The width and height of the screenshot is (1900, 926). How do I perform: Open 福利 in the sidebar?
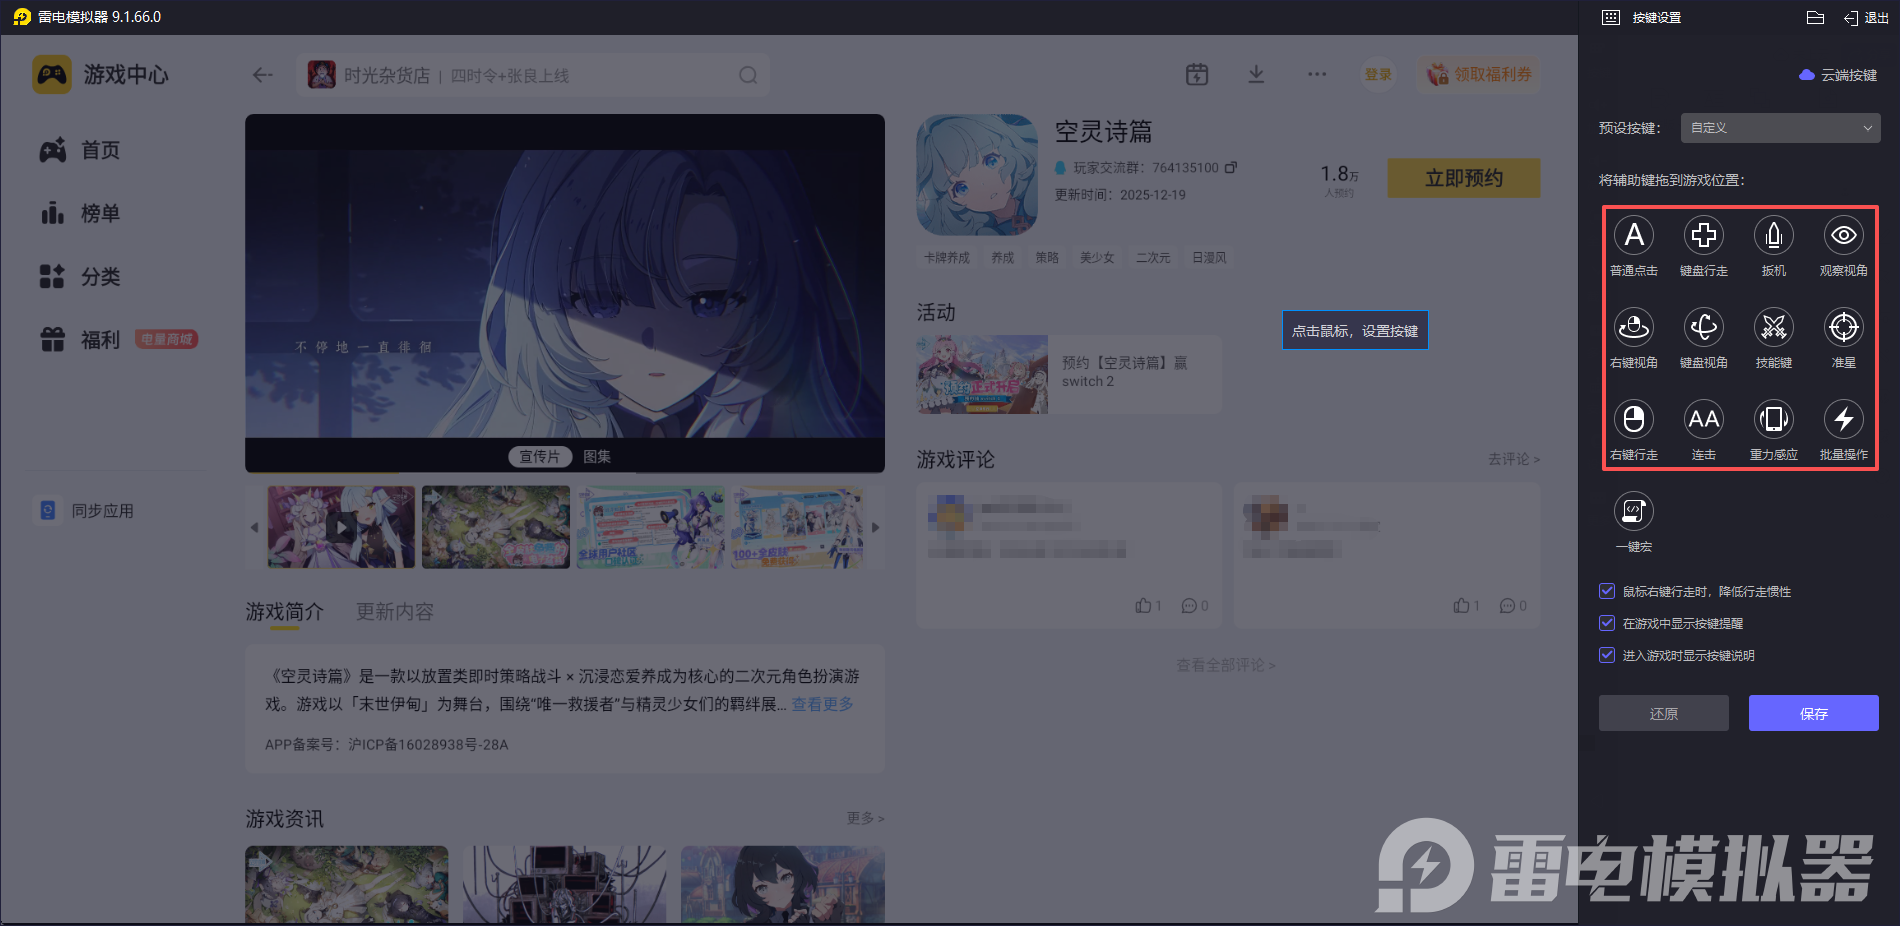point(80,340)
